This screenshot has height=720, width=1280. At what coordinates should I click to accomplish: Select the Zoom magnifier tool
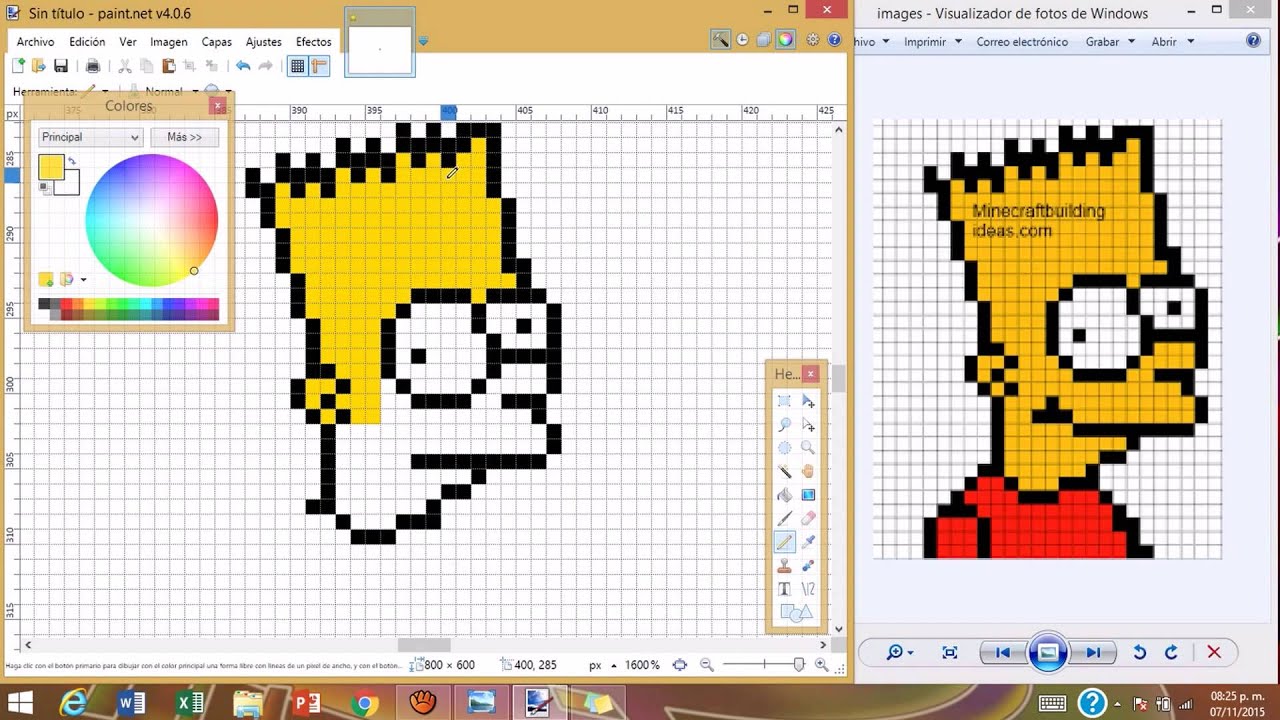tap(808, 448)
